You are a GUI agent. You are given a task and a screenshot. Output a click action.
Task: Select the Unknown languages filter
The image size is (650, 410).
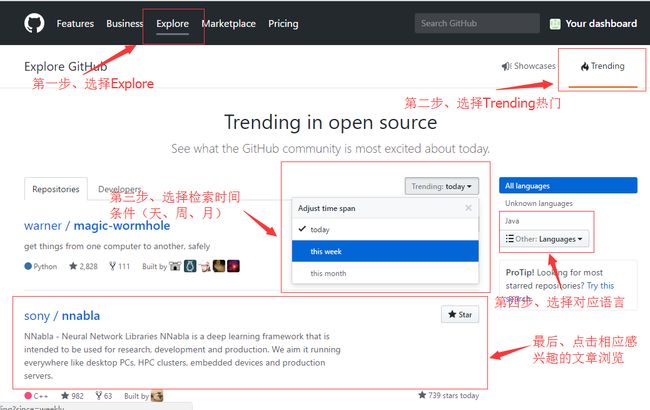[x=538, y=203]
